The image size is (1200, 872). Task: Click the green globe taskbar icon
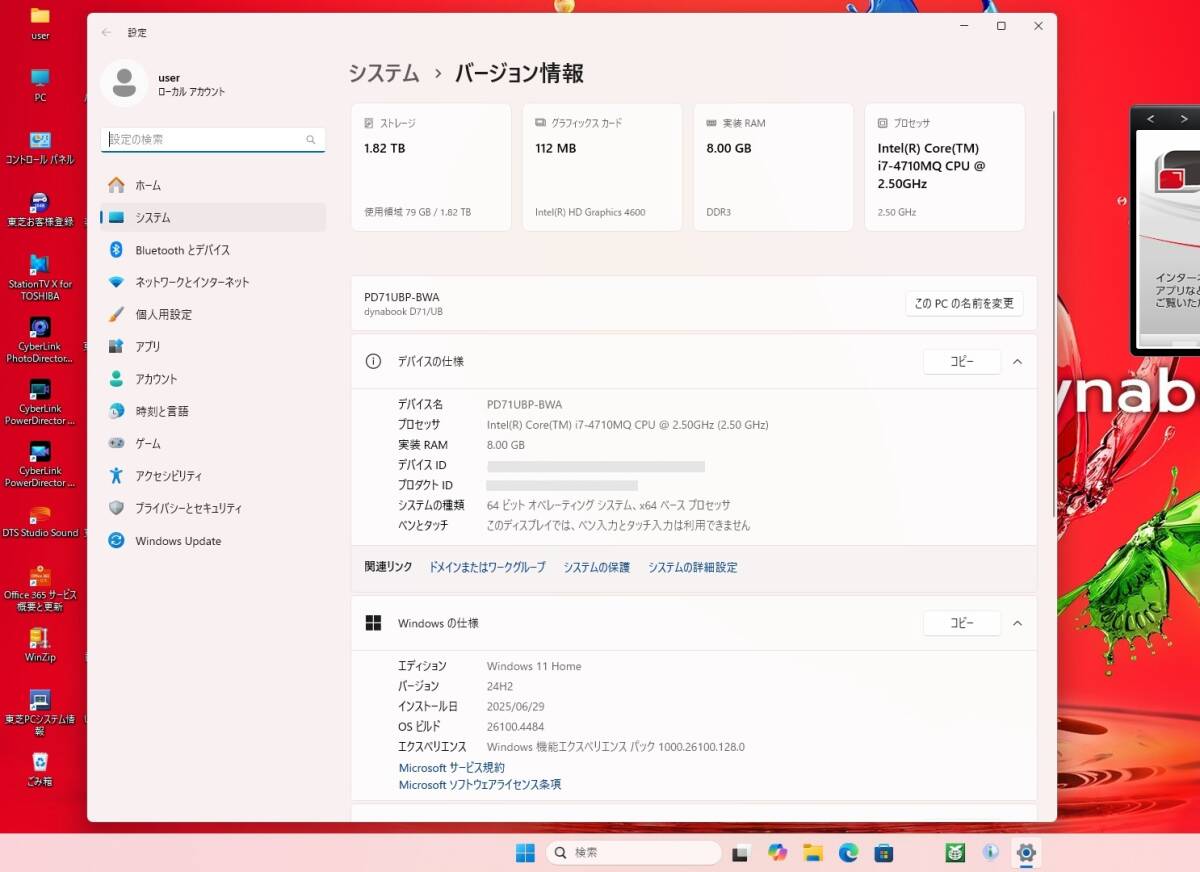(955, 853)
